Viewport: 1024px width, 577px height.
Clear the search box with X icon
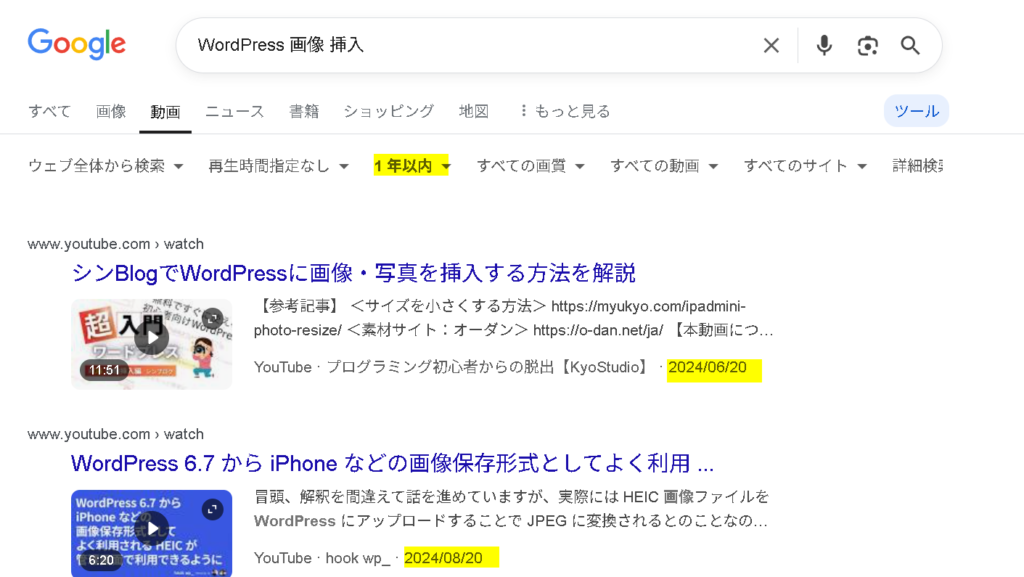pos(771,46)
